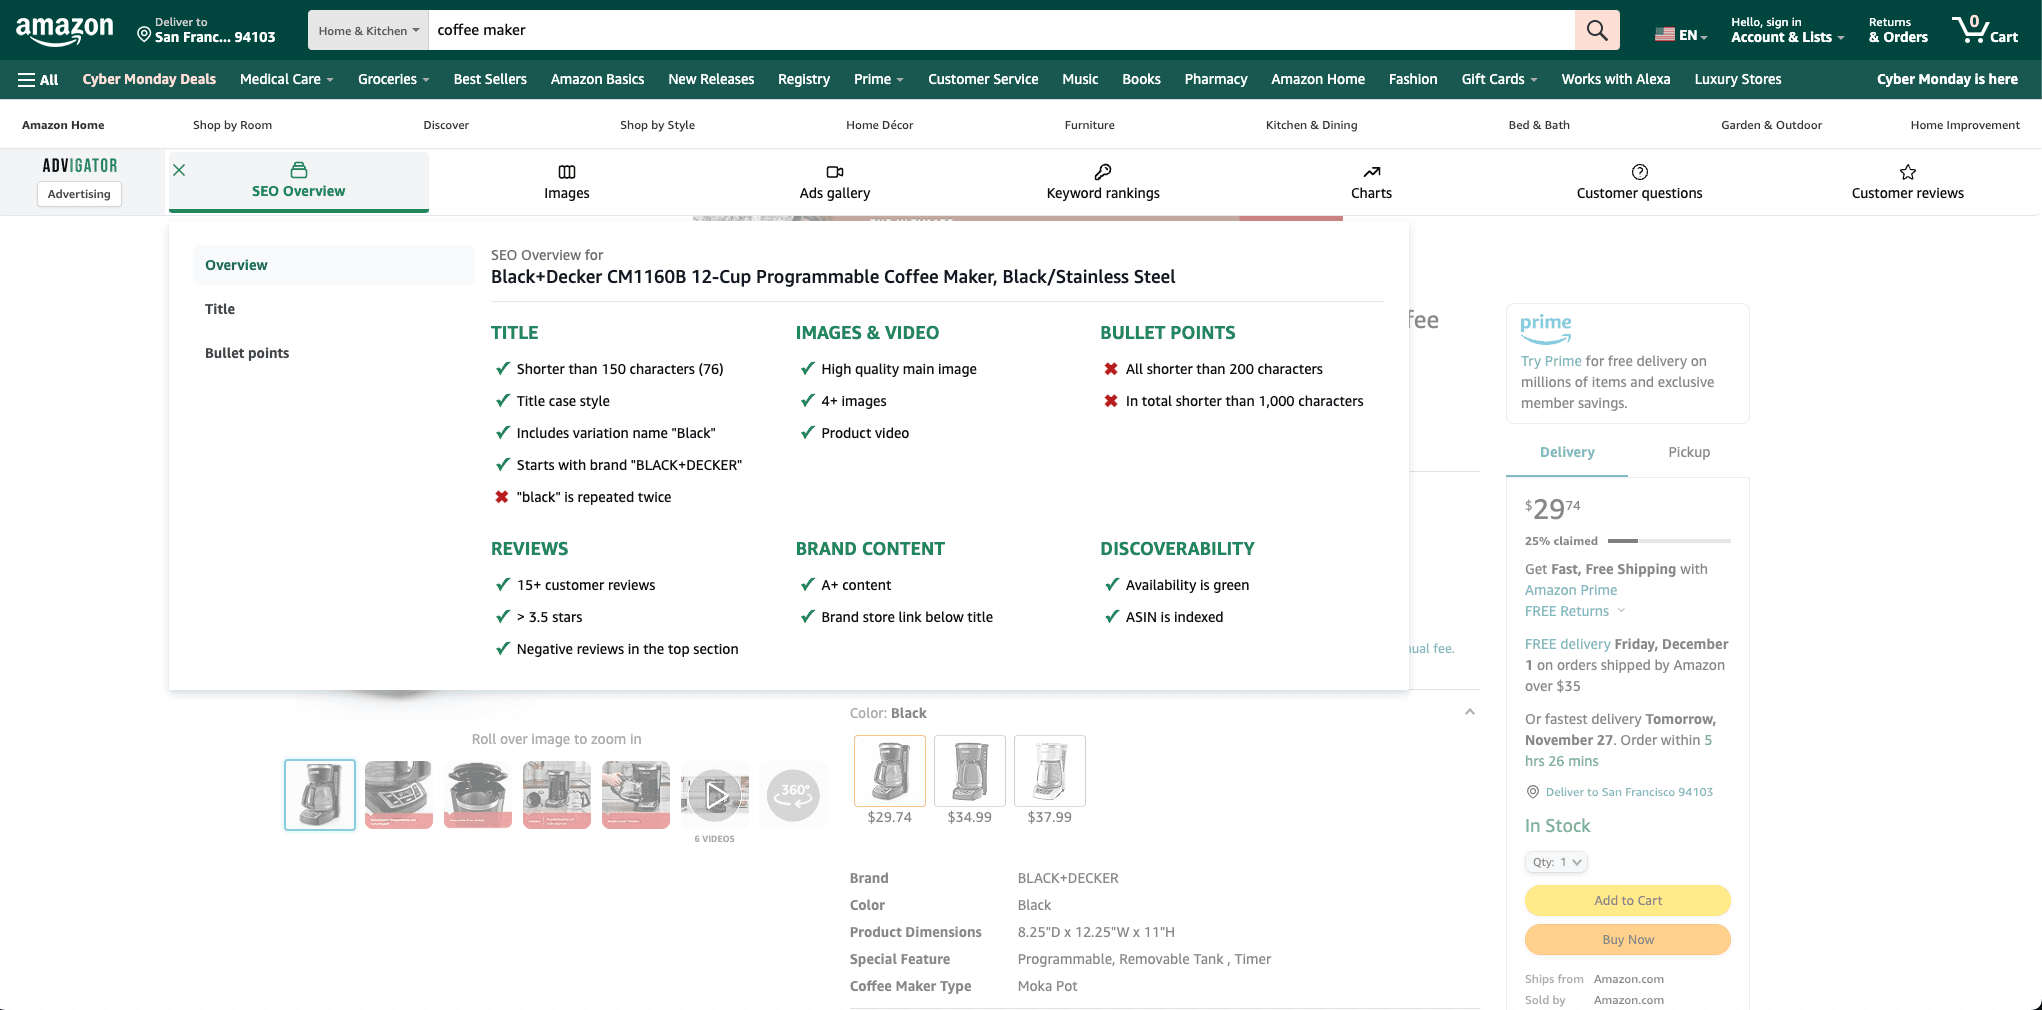Screen dimensions: 2042x1010
Task: Close the Advigator SEO panel
Action: [179, 170]
